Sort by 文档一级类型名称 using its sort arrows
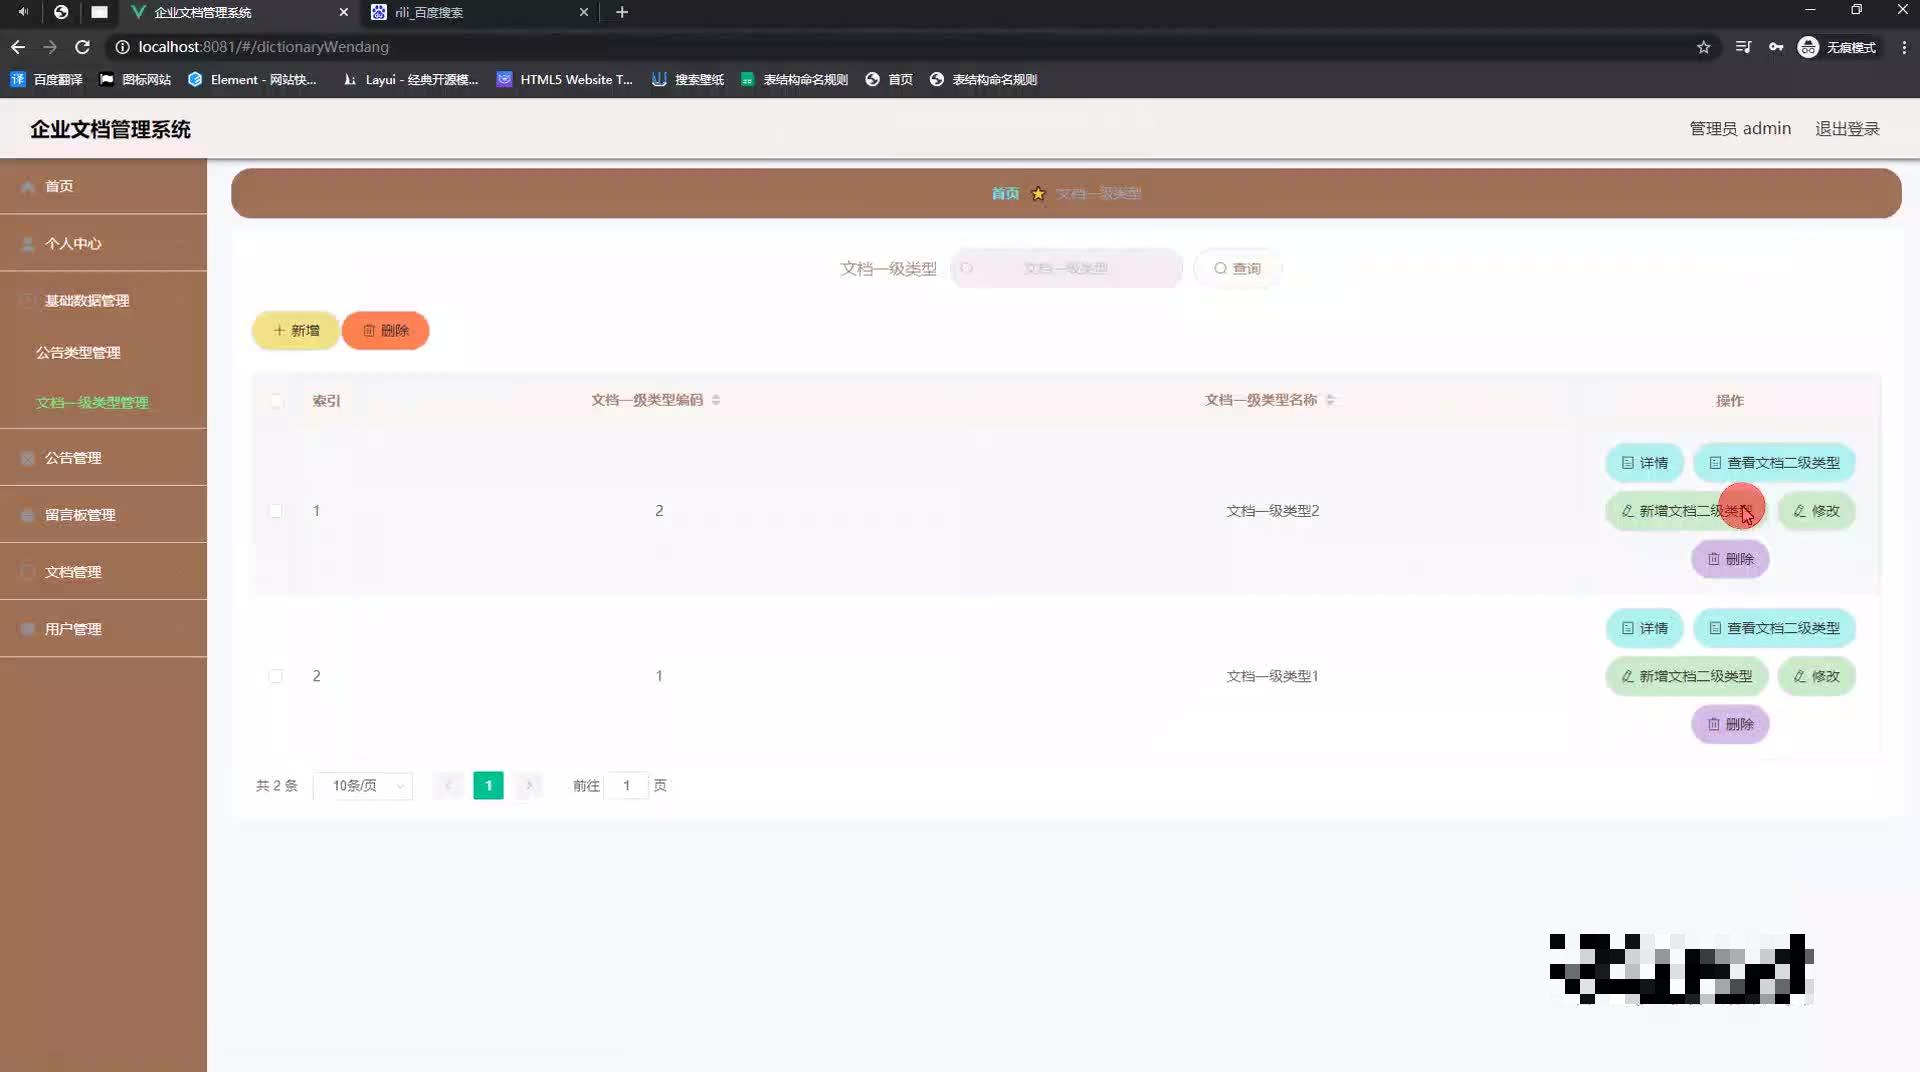Screen dimensions: 1920x1072 [1332, 399]
